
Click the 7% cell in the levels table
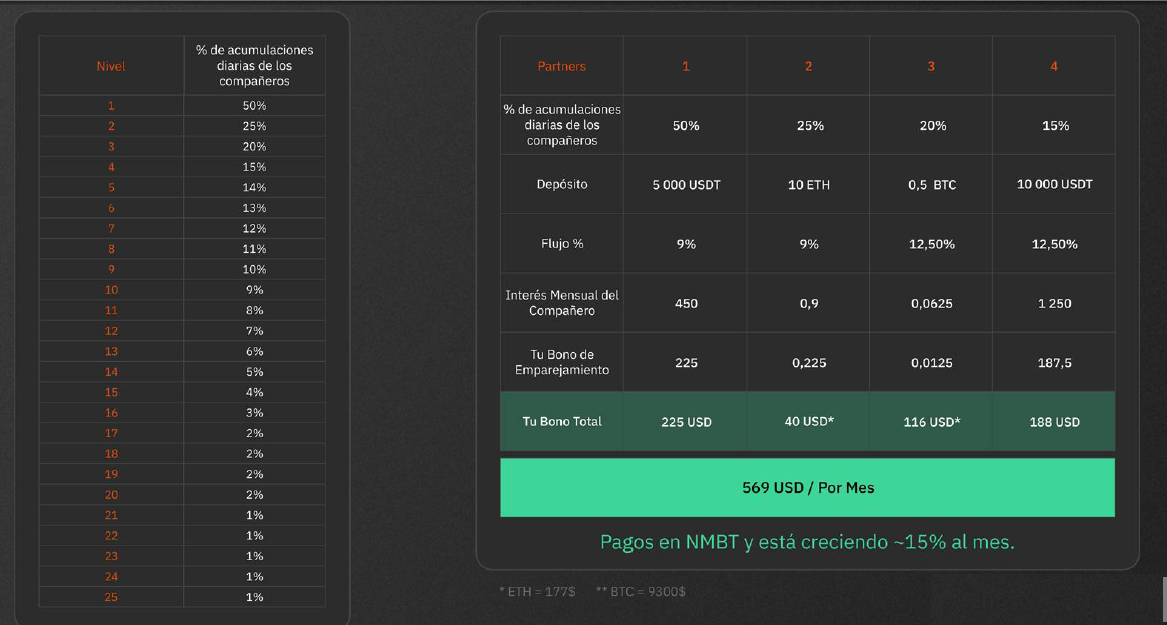[255, 330]
